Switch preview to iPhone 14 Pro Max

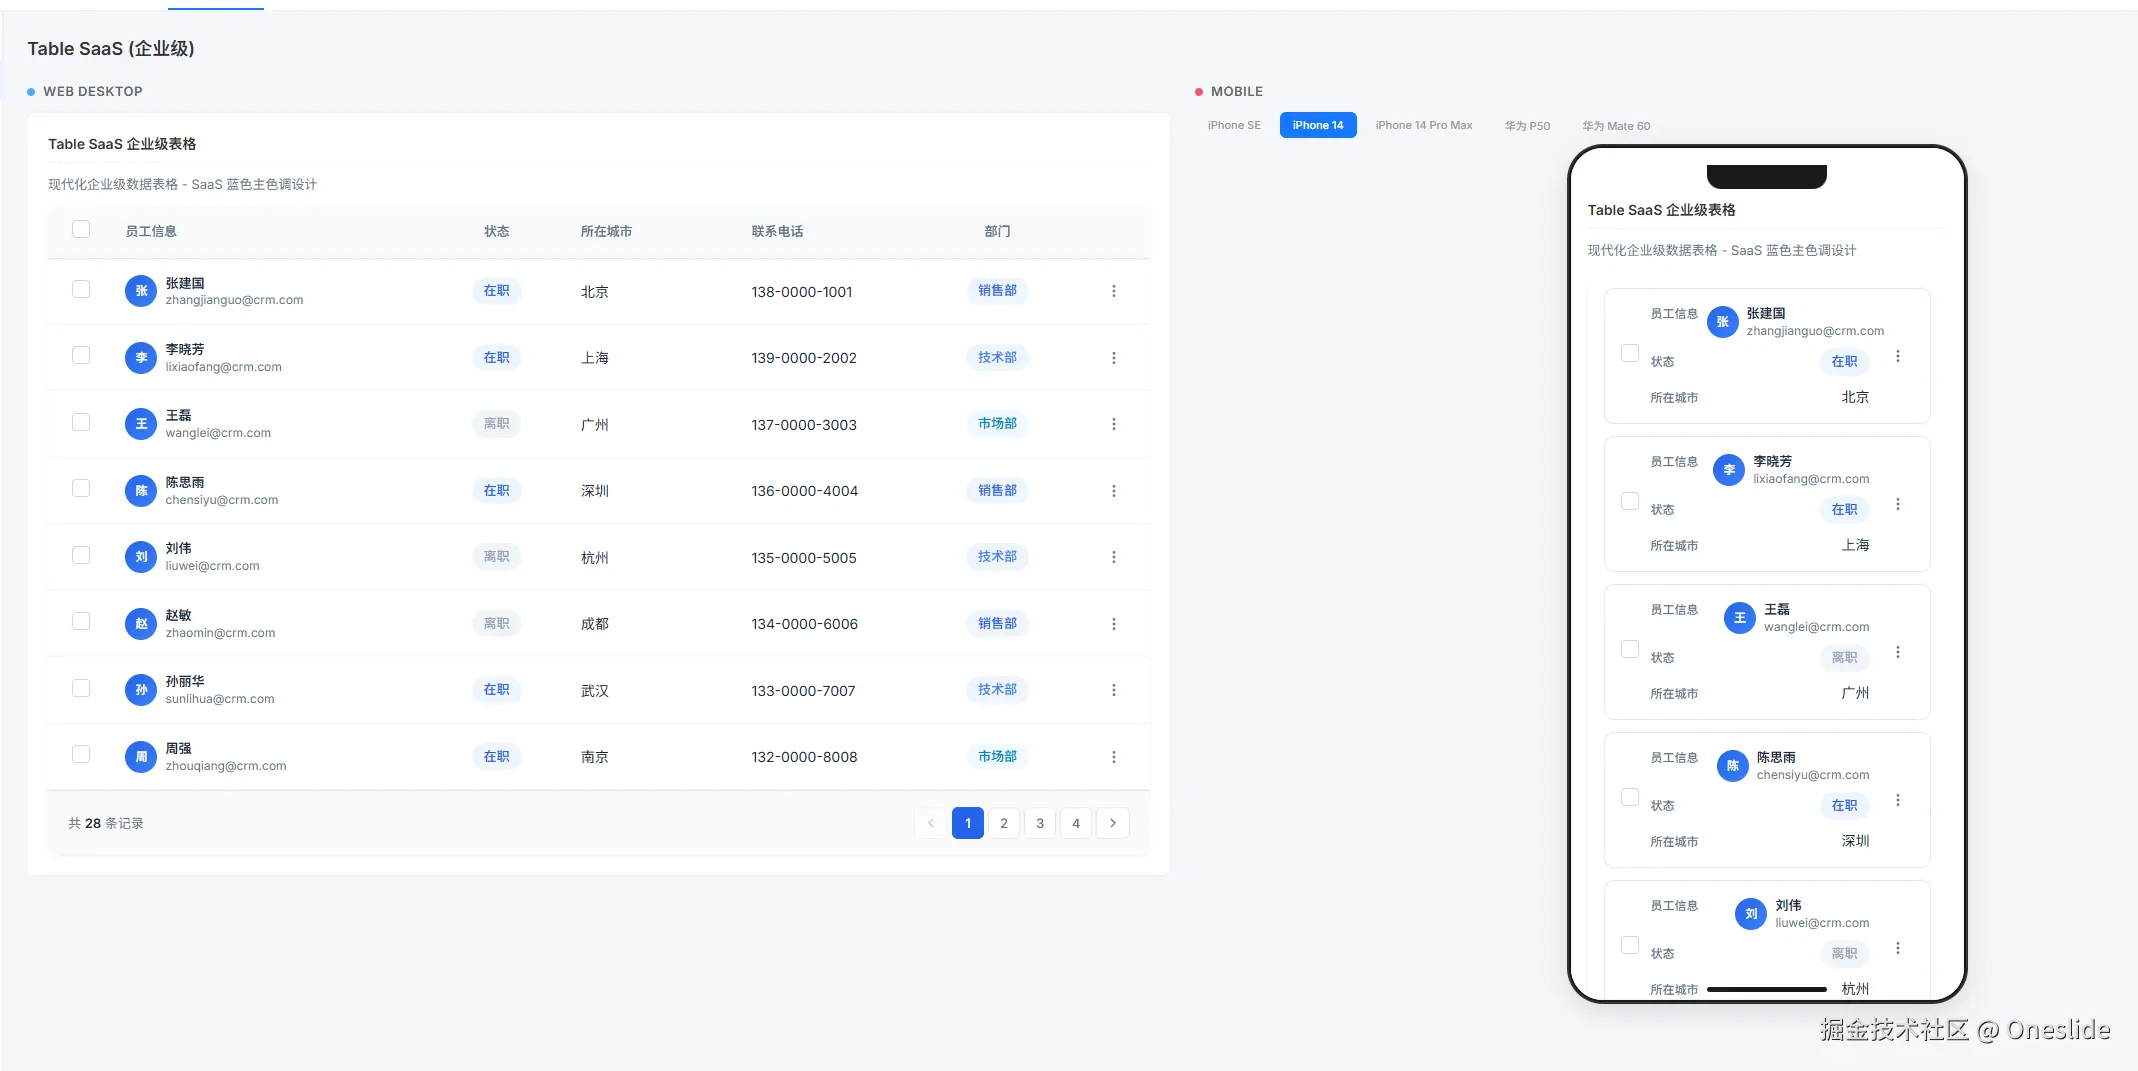1424,125
